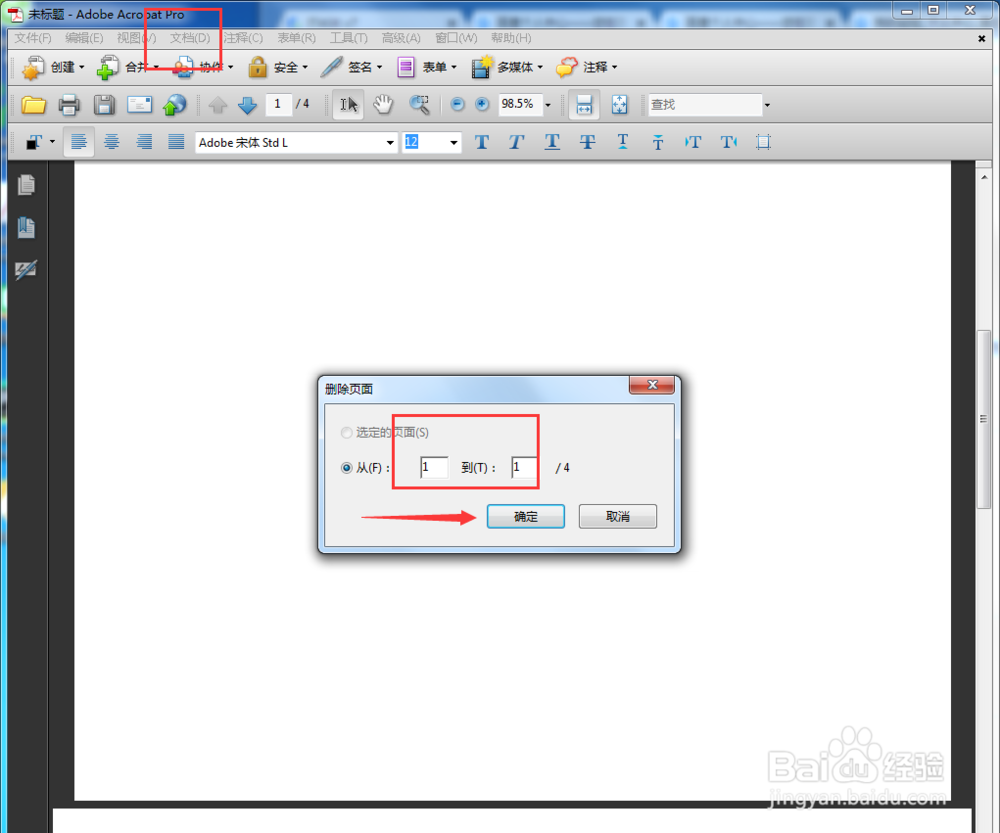
Task: Click the email envelope icon
Action: pos(139,105)
